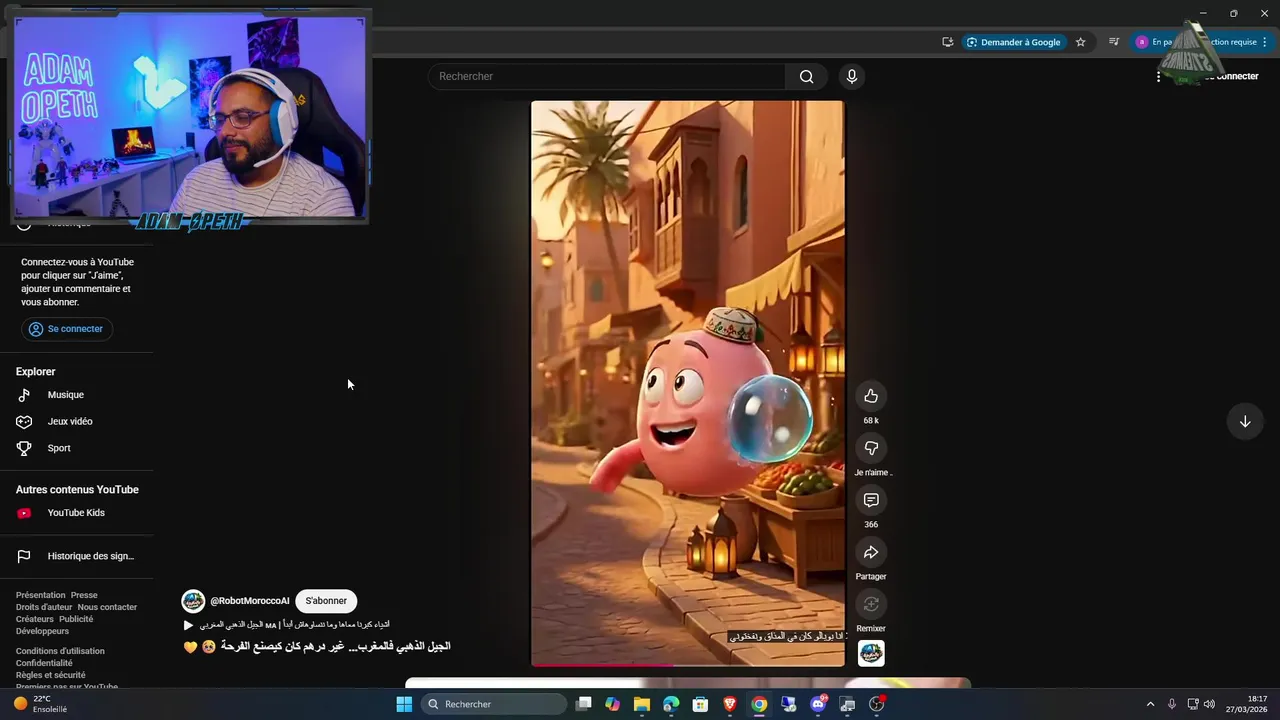The height and width of the screenshot is (720, 1280).
Task: Click the Chrome icon on the taskbar
Action: click(x=760, y=704)
